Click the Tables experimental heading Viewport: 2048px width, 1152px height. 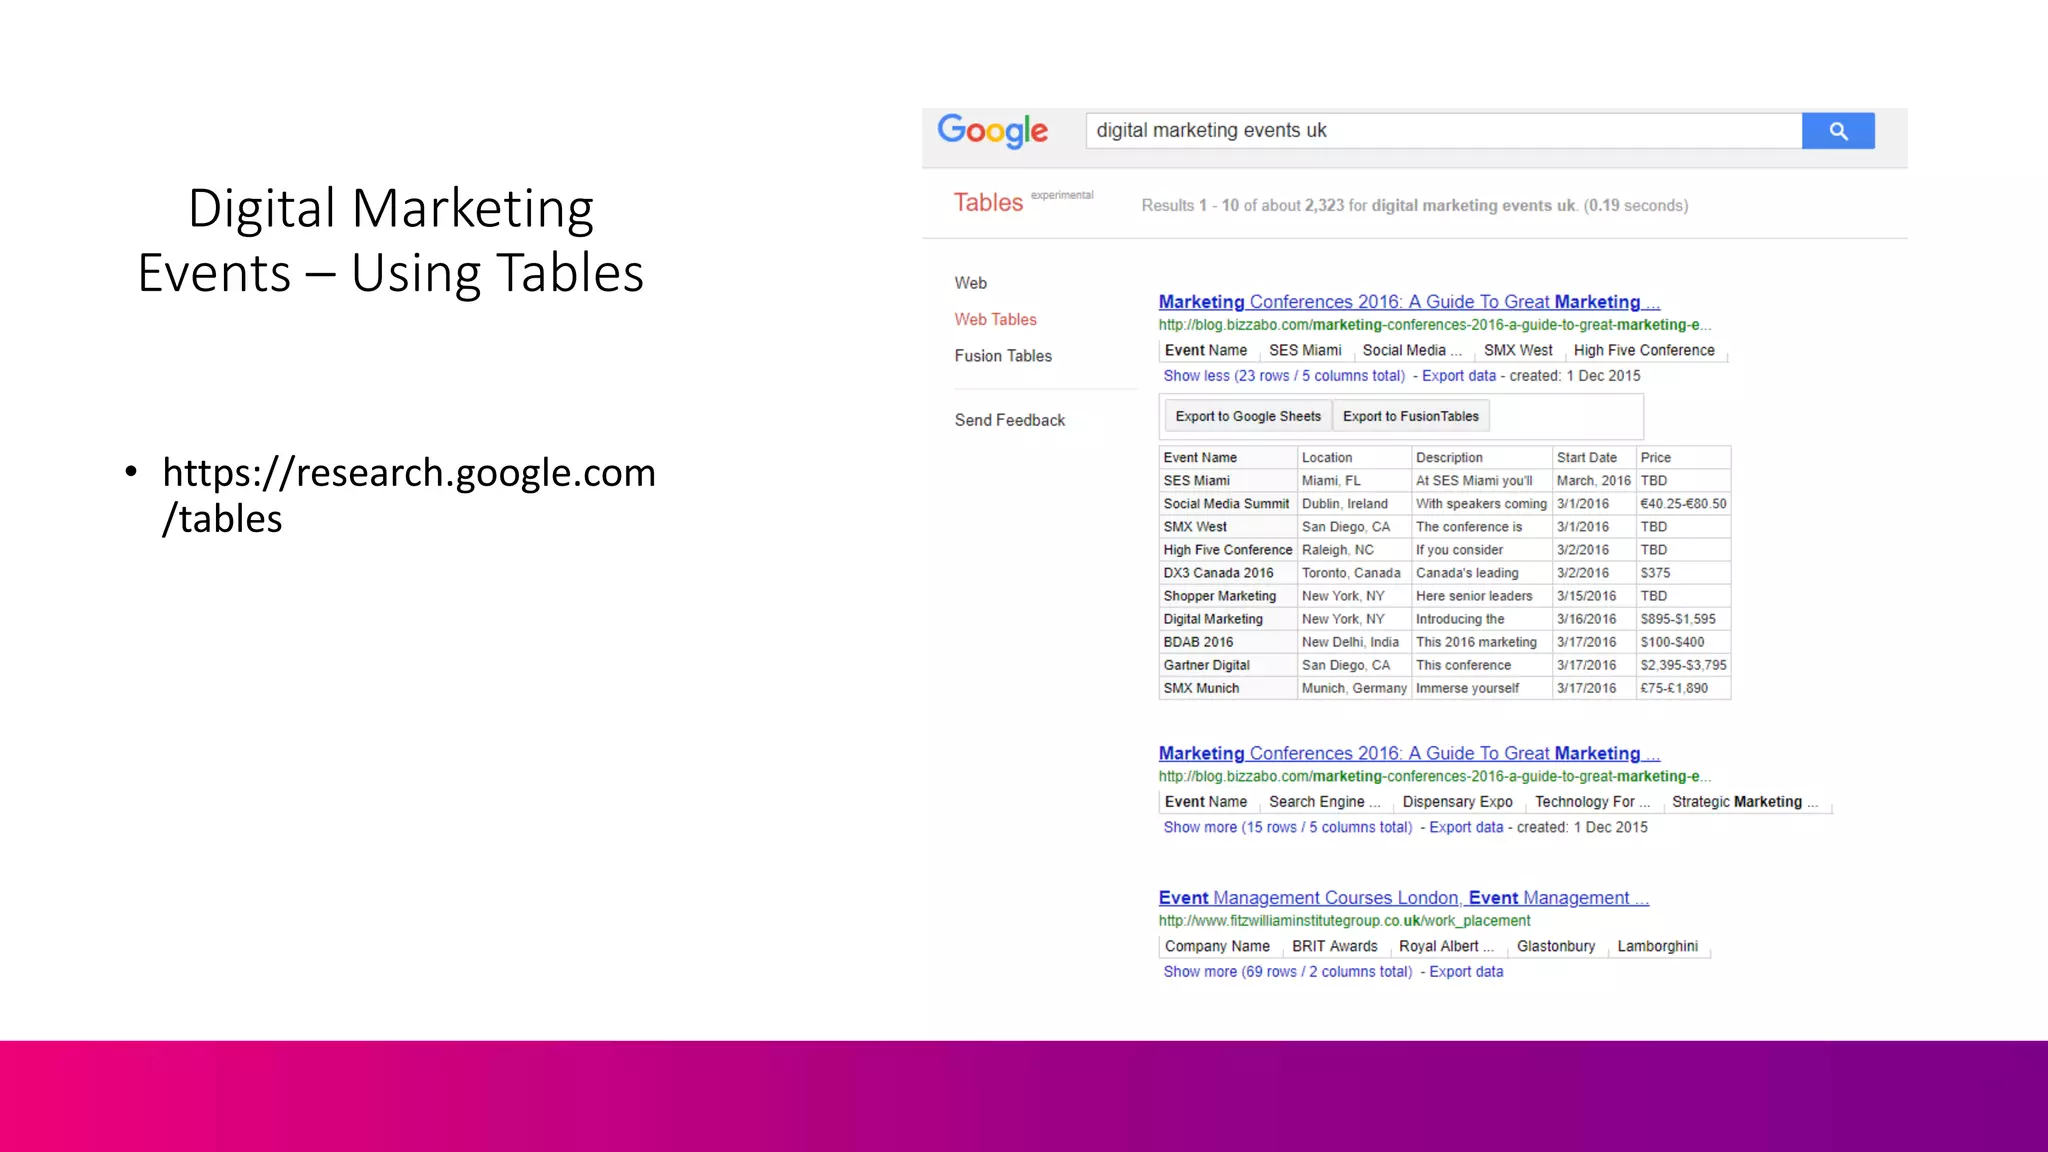click(988, 203)
